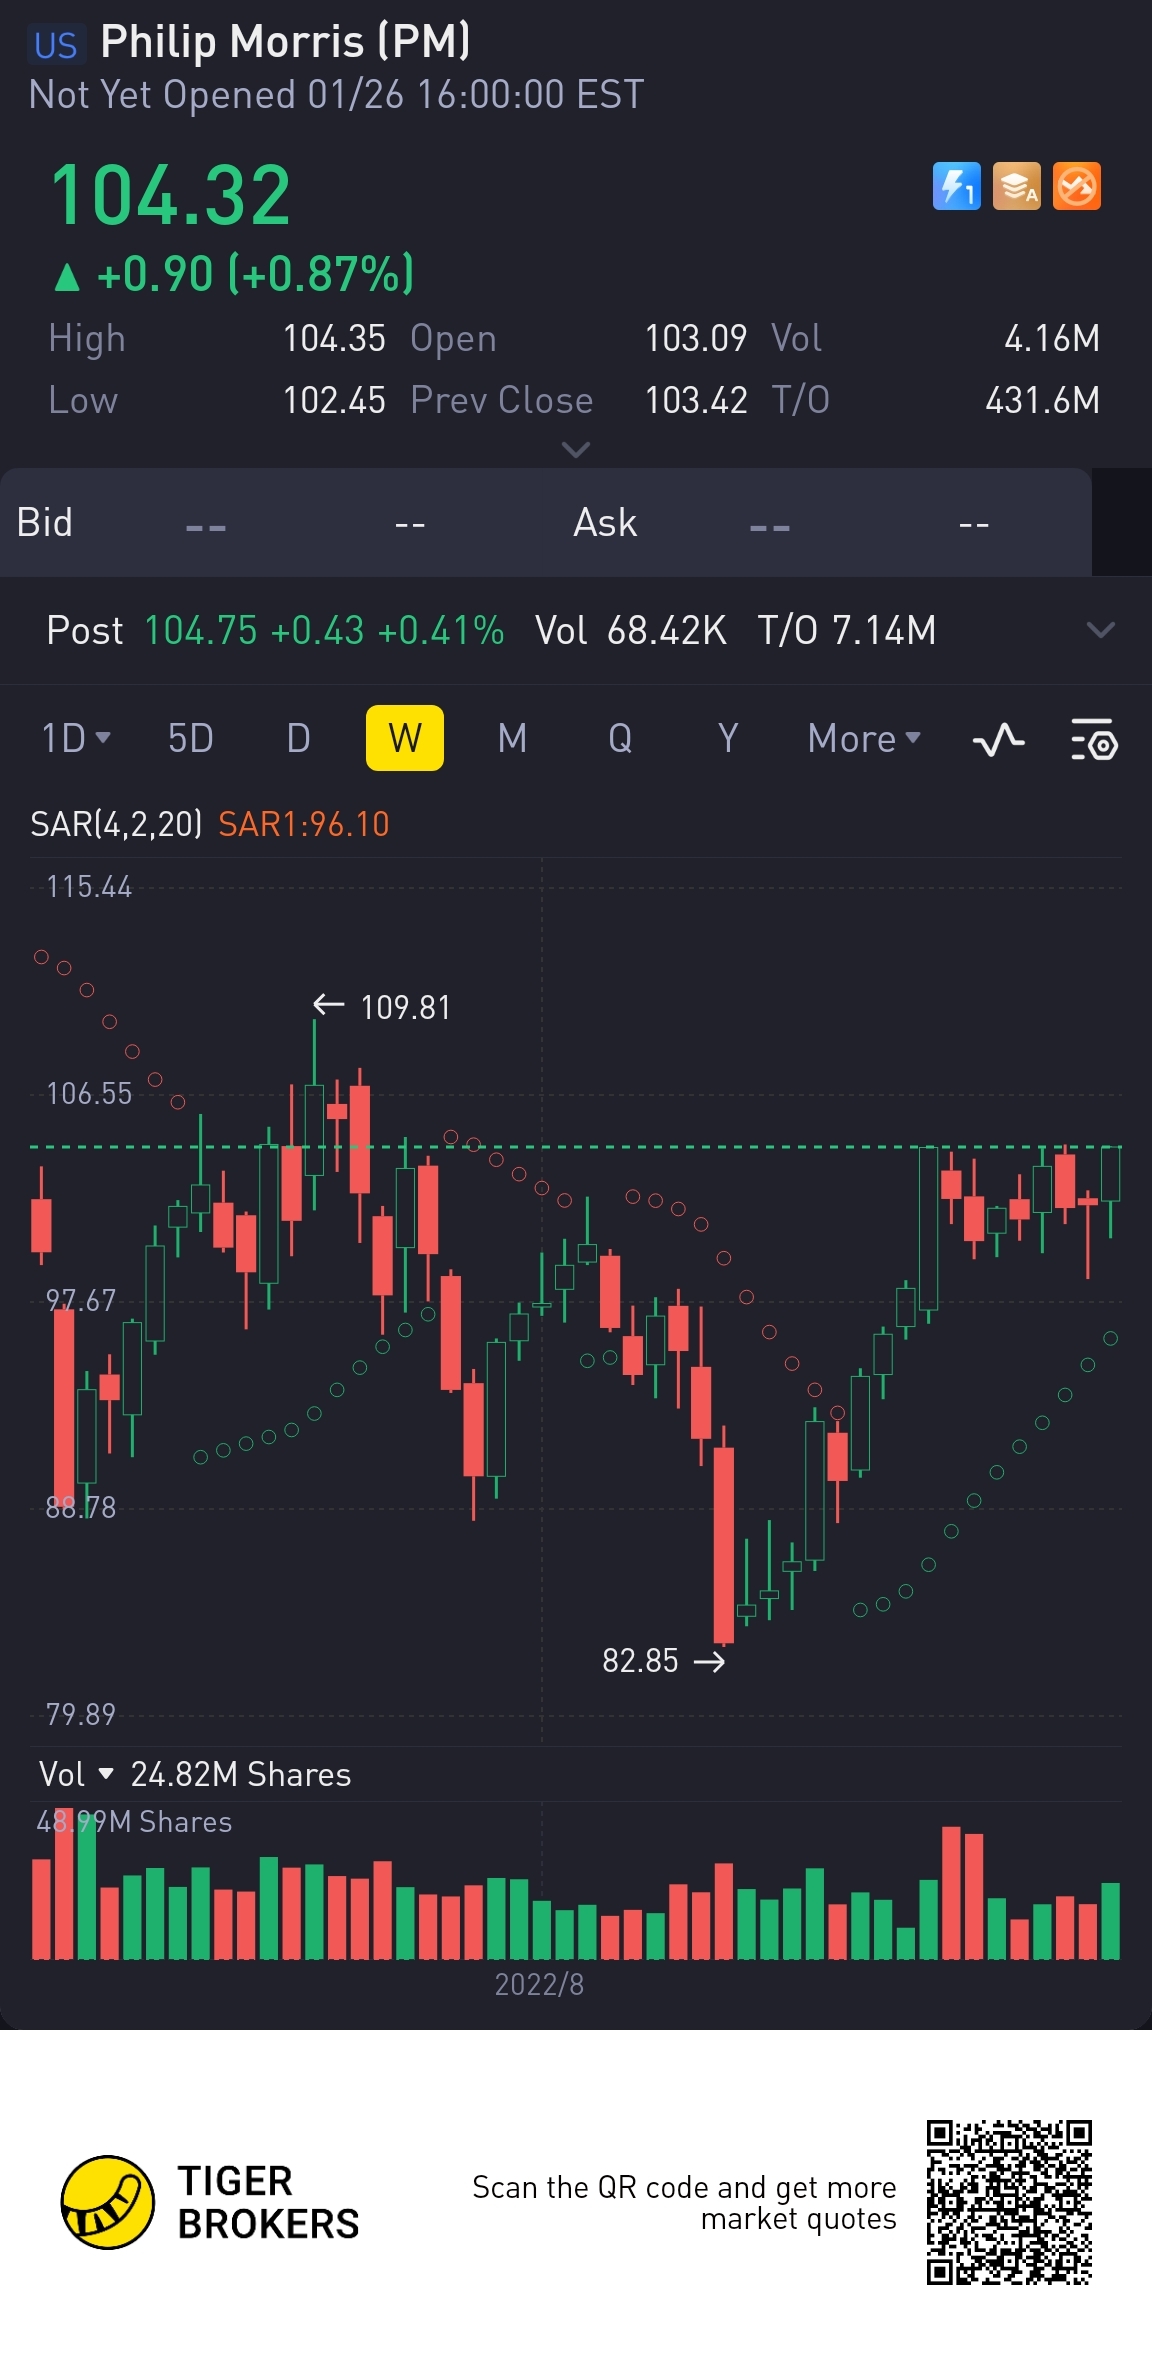Tap the T/O value 431.6M
Viewport: 1152px width, 2375px height.
click(1043, 401)
